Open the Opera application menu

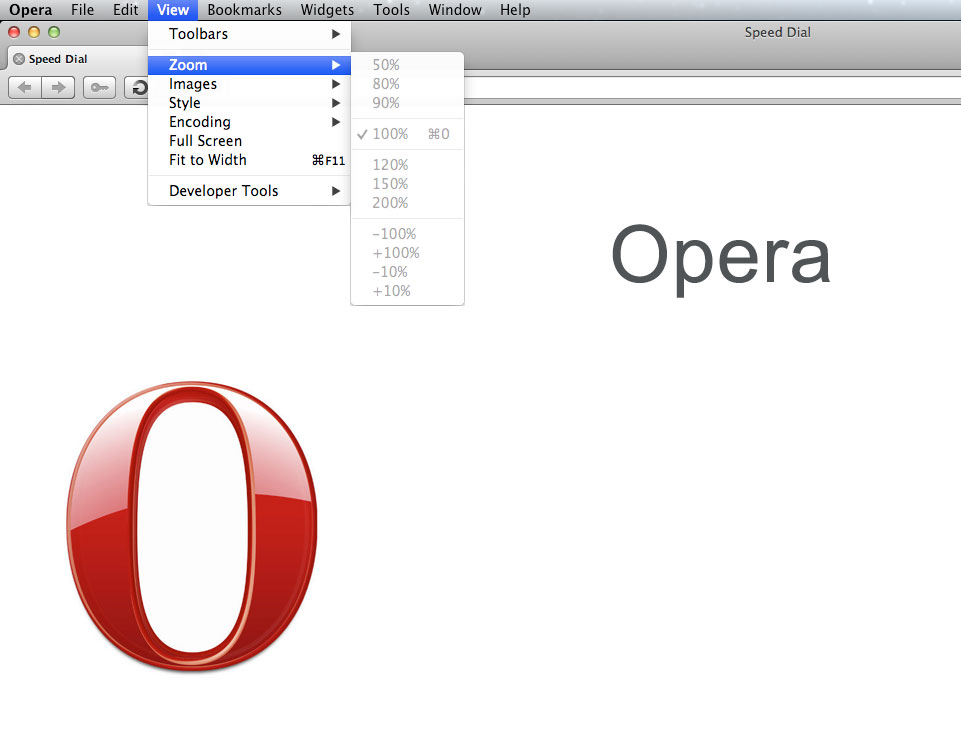[31, 10]
